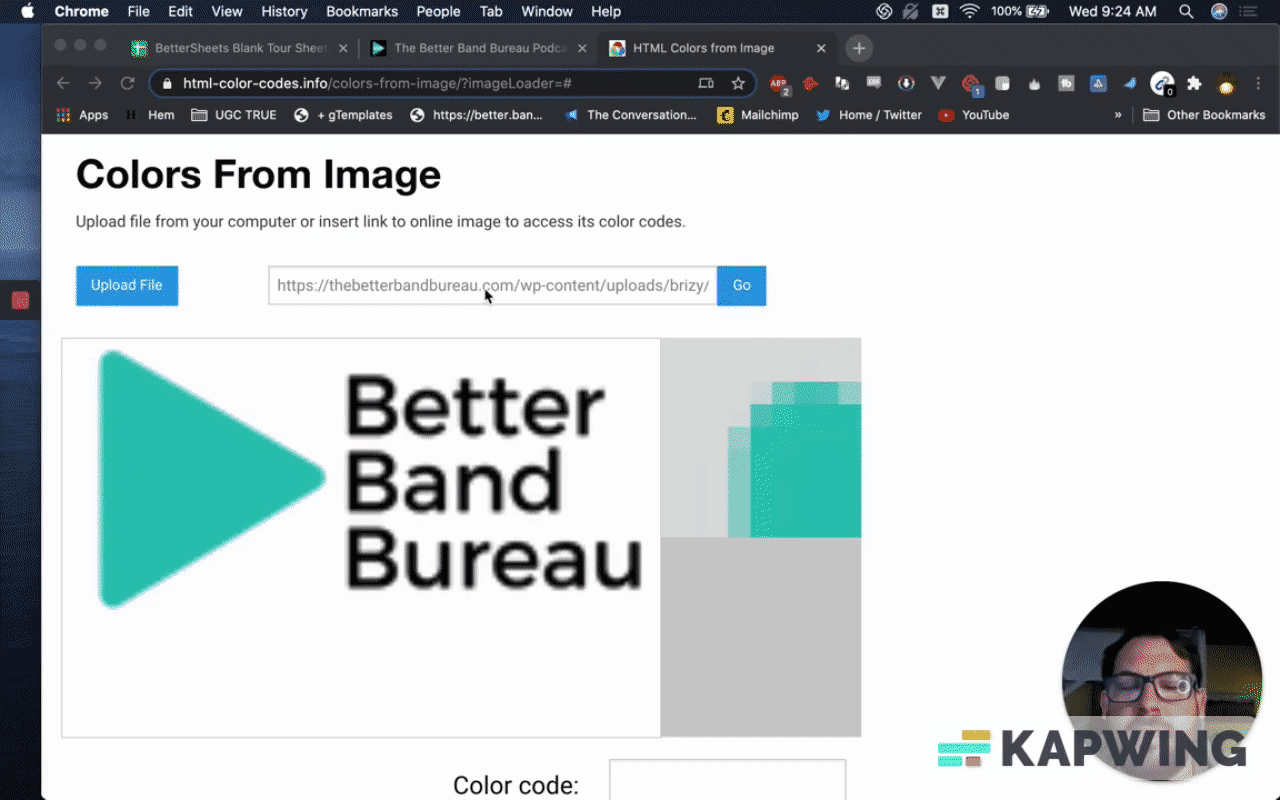Open the Window menu
Screen dimensions: 1280x800
click(x=547, y=12)
